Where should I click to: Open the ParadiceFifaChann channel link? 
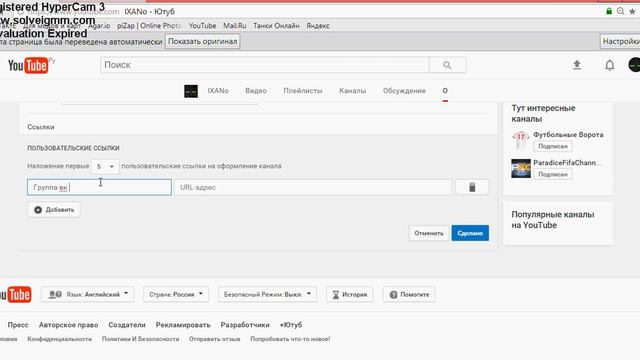click(x=567, y=162)
